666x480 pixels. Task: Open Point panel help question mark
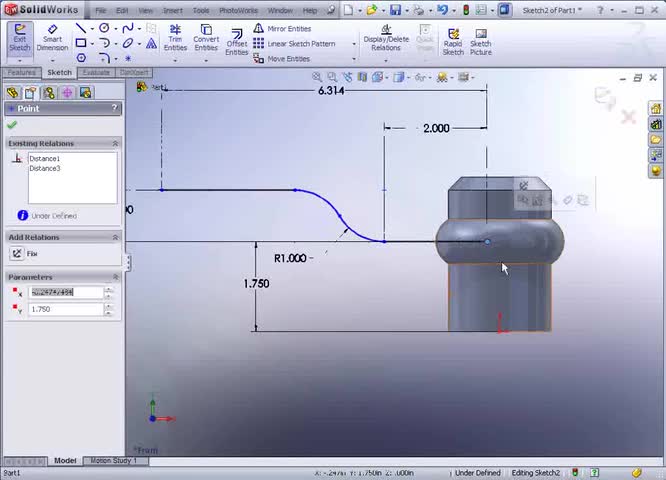pyautogui.click(x=114, y=108)
